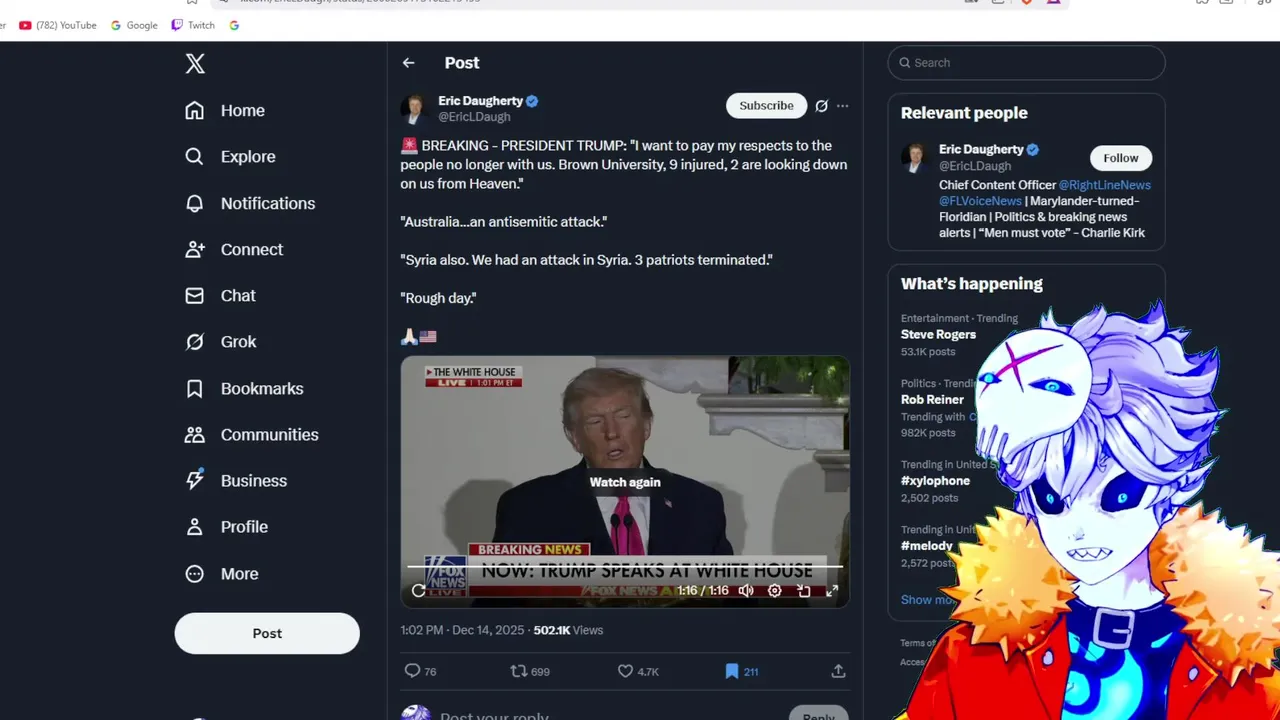Open the Twitch bookmark

193,25
